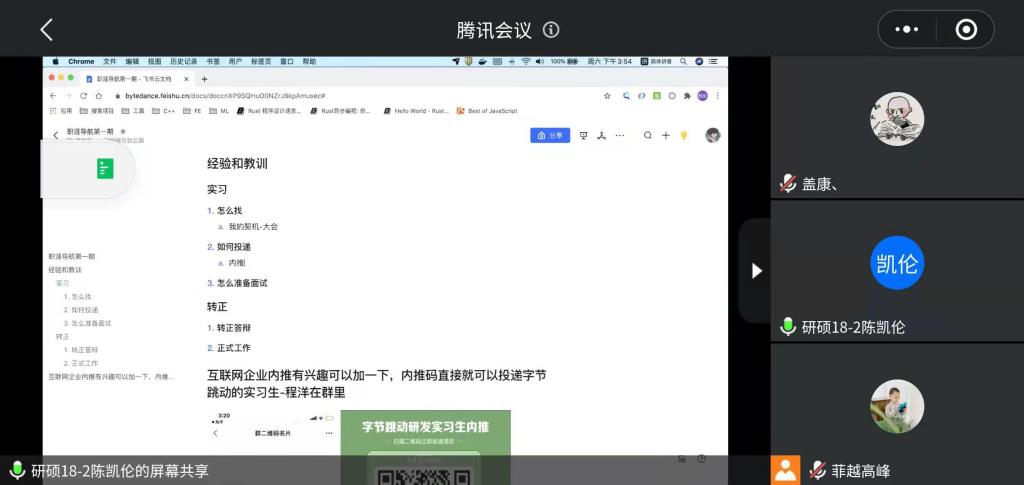Open the 书签 menu in menu bar
This screenshot has height=485, width=1024.
coord(213,61)
